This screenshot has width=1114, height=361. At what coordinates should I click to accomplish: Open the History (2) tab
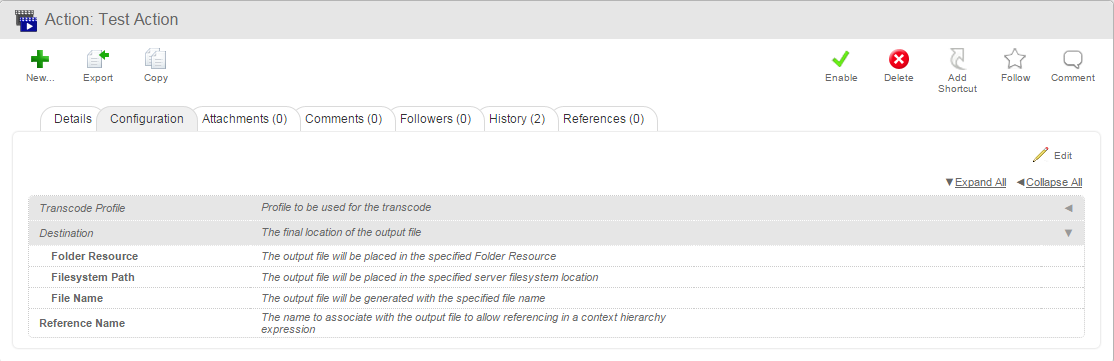click(x=517, y=119)
